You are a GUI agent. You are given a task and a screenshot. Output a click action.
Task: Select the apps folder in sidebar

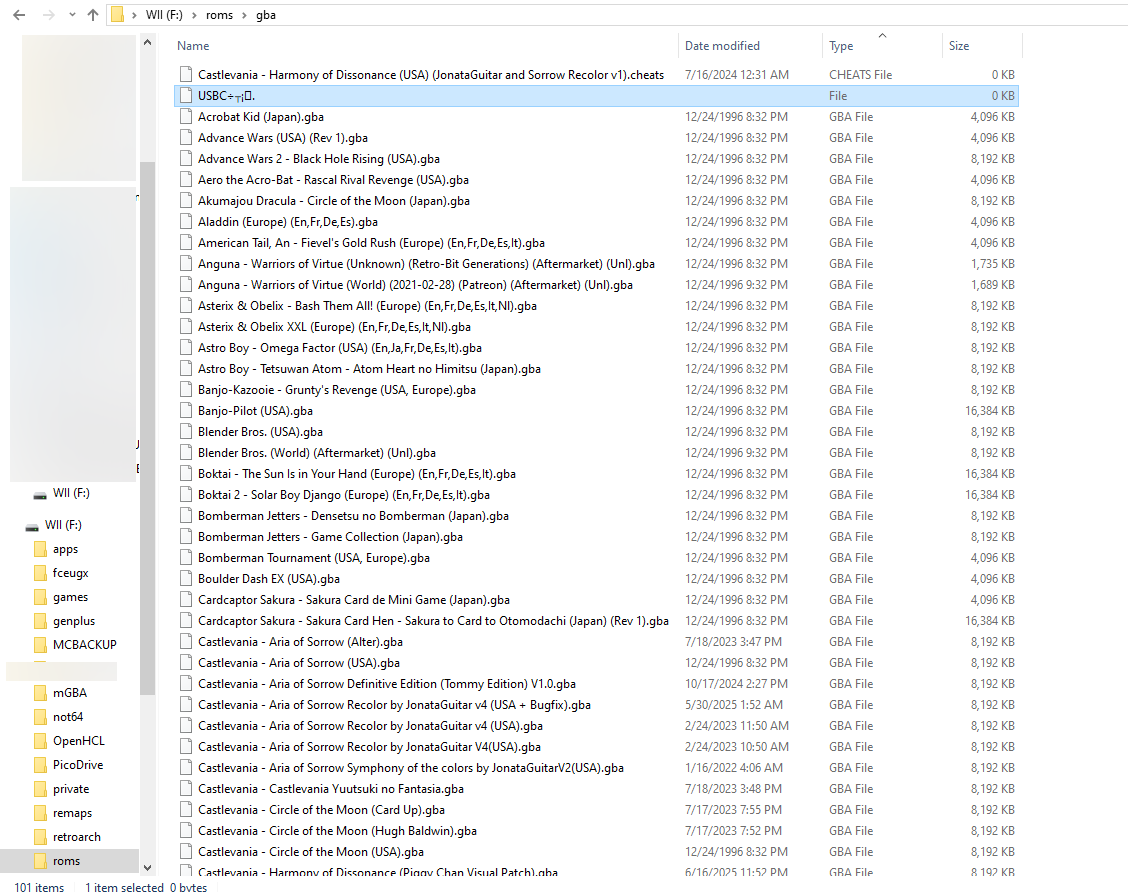tap(65, 549)
